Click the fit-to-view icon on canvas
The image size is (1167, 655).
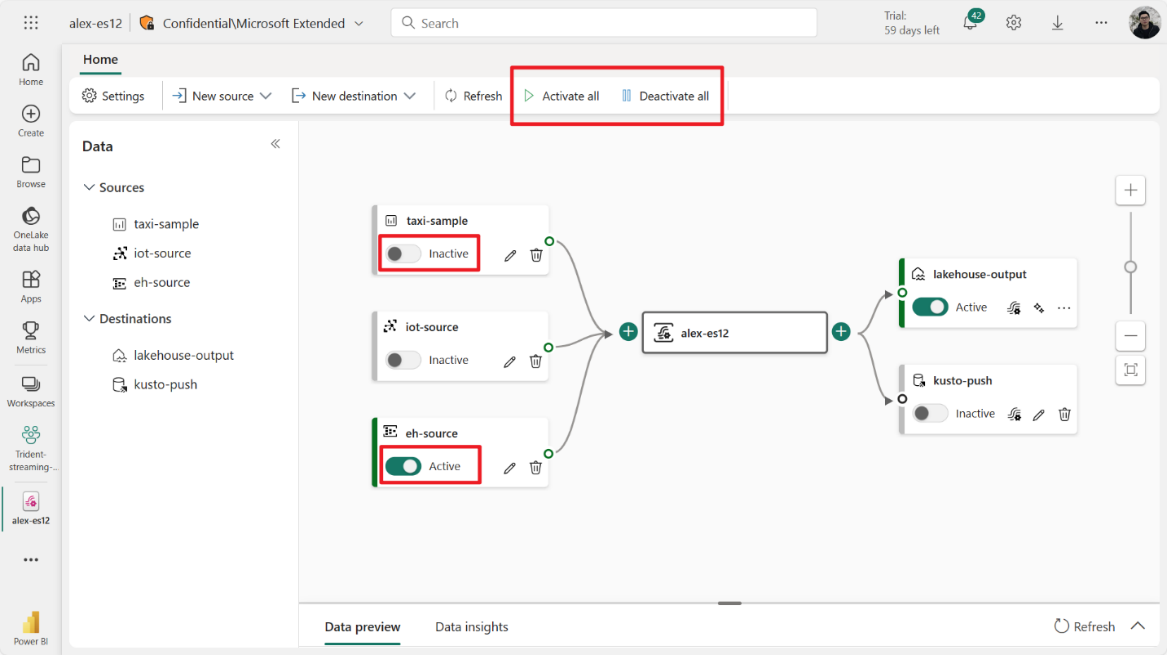[1130, 370]
